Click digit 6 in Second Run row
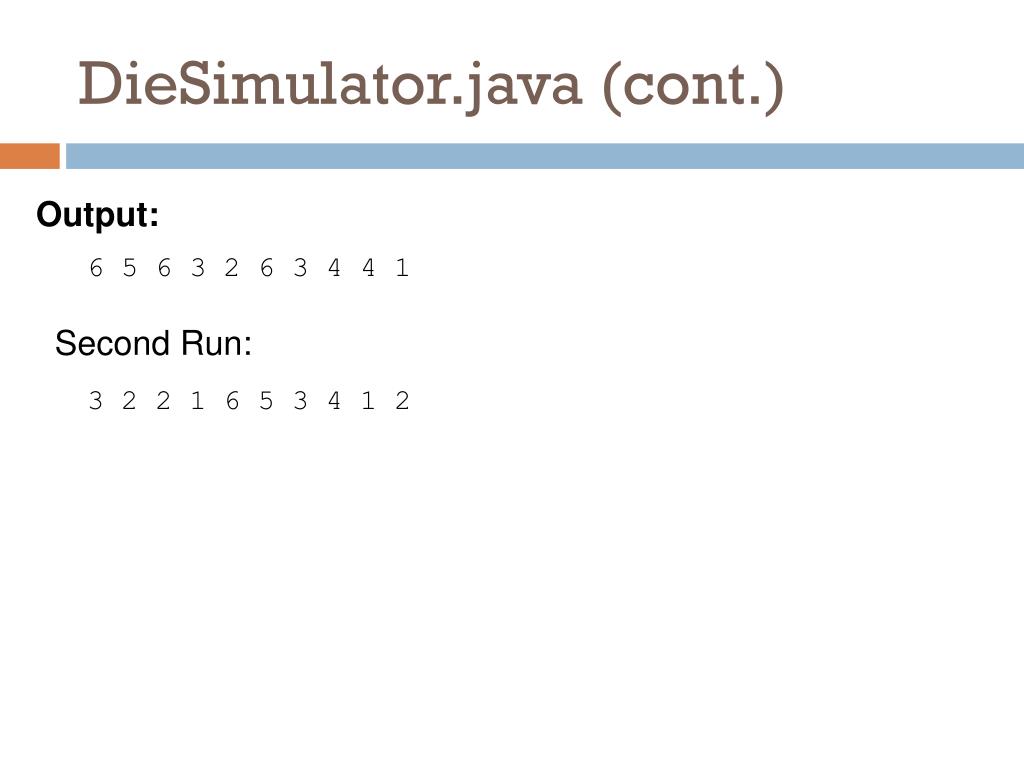The image size is (1024, 768). pos(232,400)
